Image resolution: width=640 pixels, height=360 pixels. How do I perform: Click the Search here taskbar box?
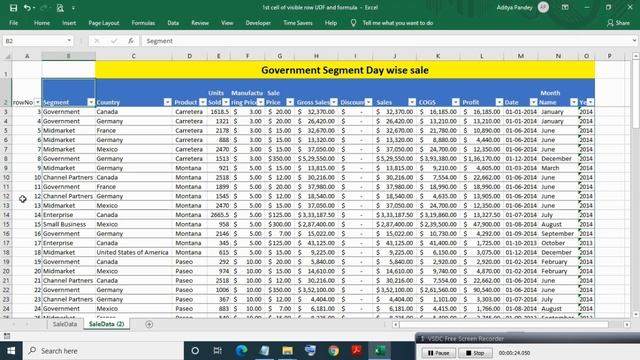coord(103,351)
